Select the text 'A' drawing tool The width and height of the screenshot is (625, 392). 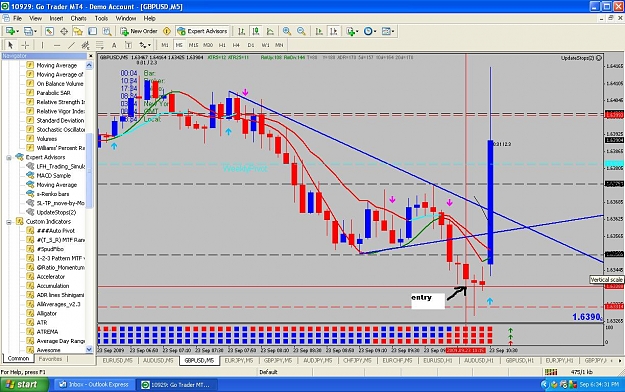[x=114, y=45]
